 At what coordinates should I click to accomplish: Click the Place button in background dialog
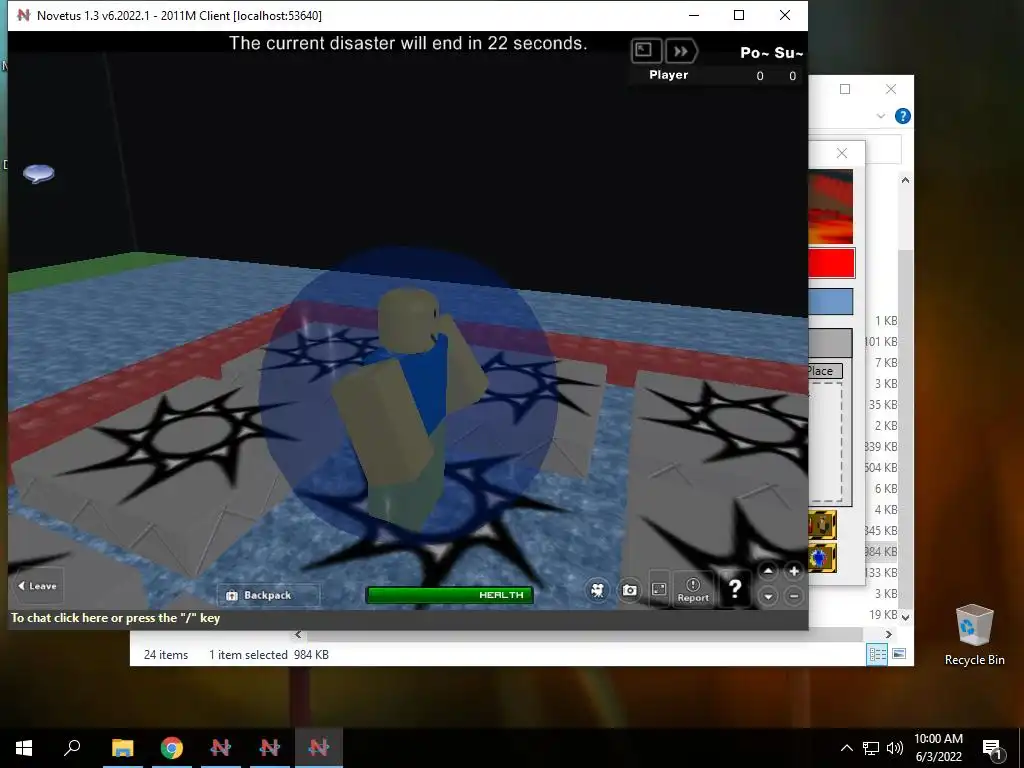tap(825, 371)
